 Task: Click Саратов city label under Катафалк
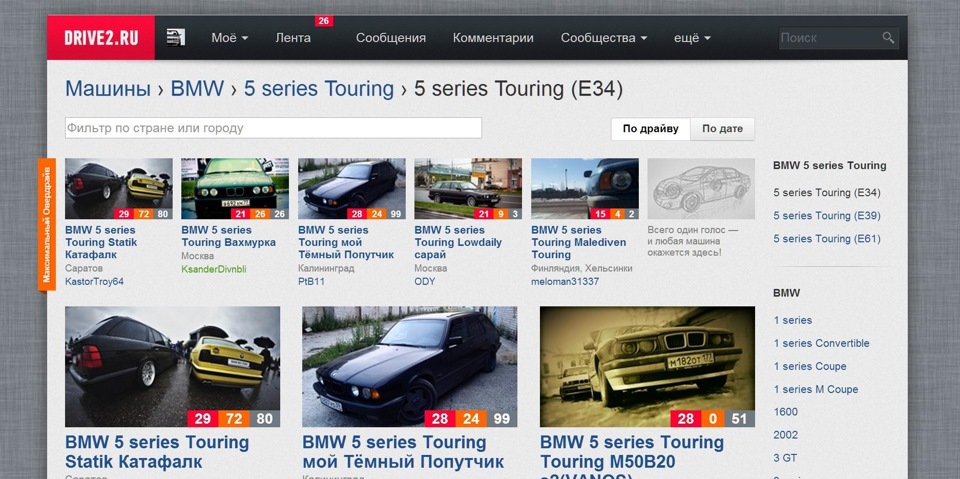(x=84, y=268)
